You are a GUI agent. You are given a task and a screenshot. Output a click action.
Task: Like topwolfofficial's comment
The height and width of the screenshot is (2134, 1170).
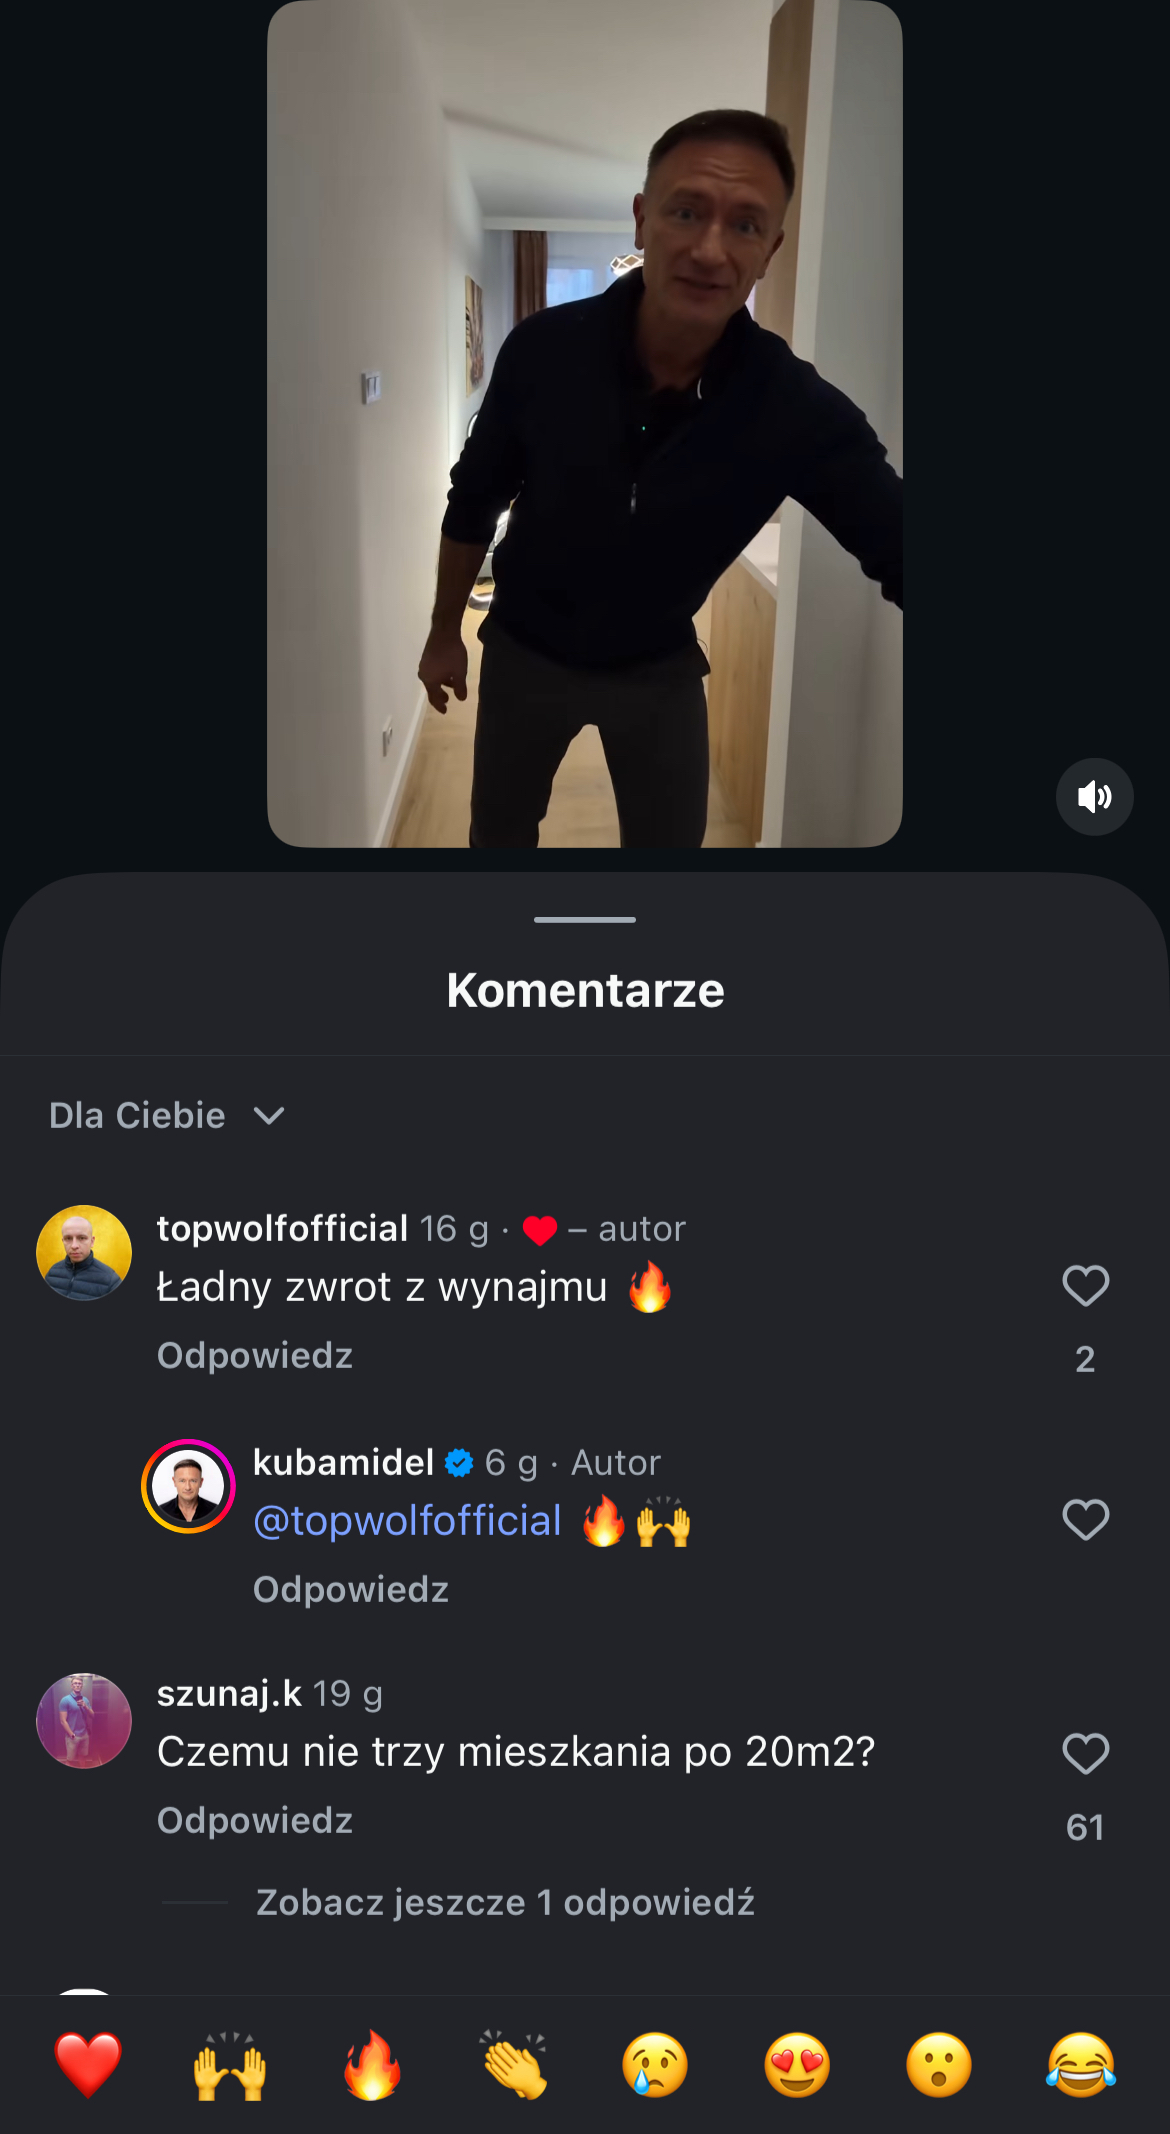[1085, 1286]
